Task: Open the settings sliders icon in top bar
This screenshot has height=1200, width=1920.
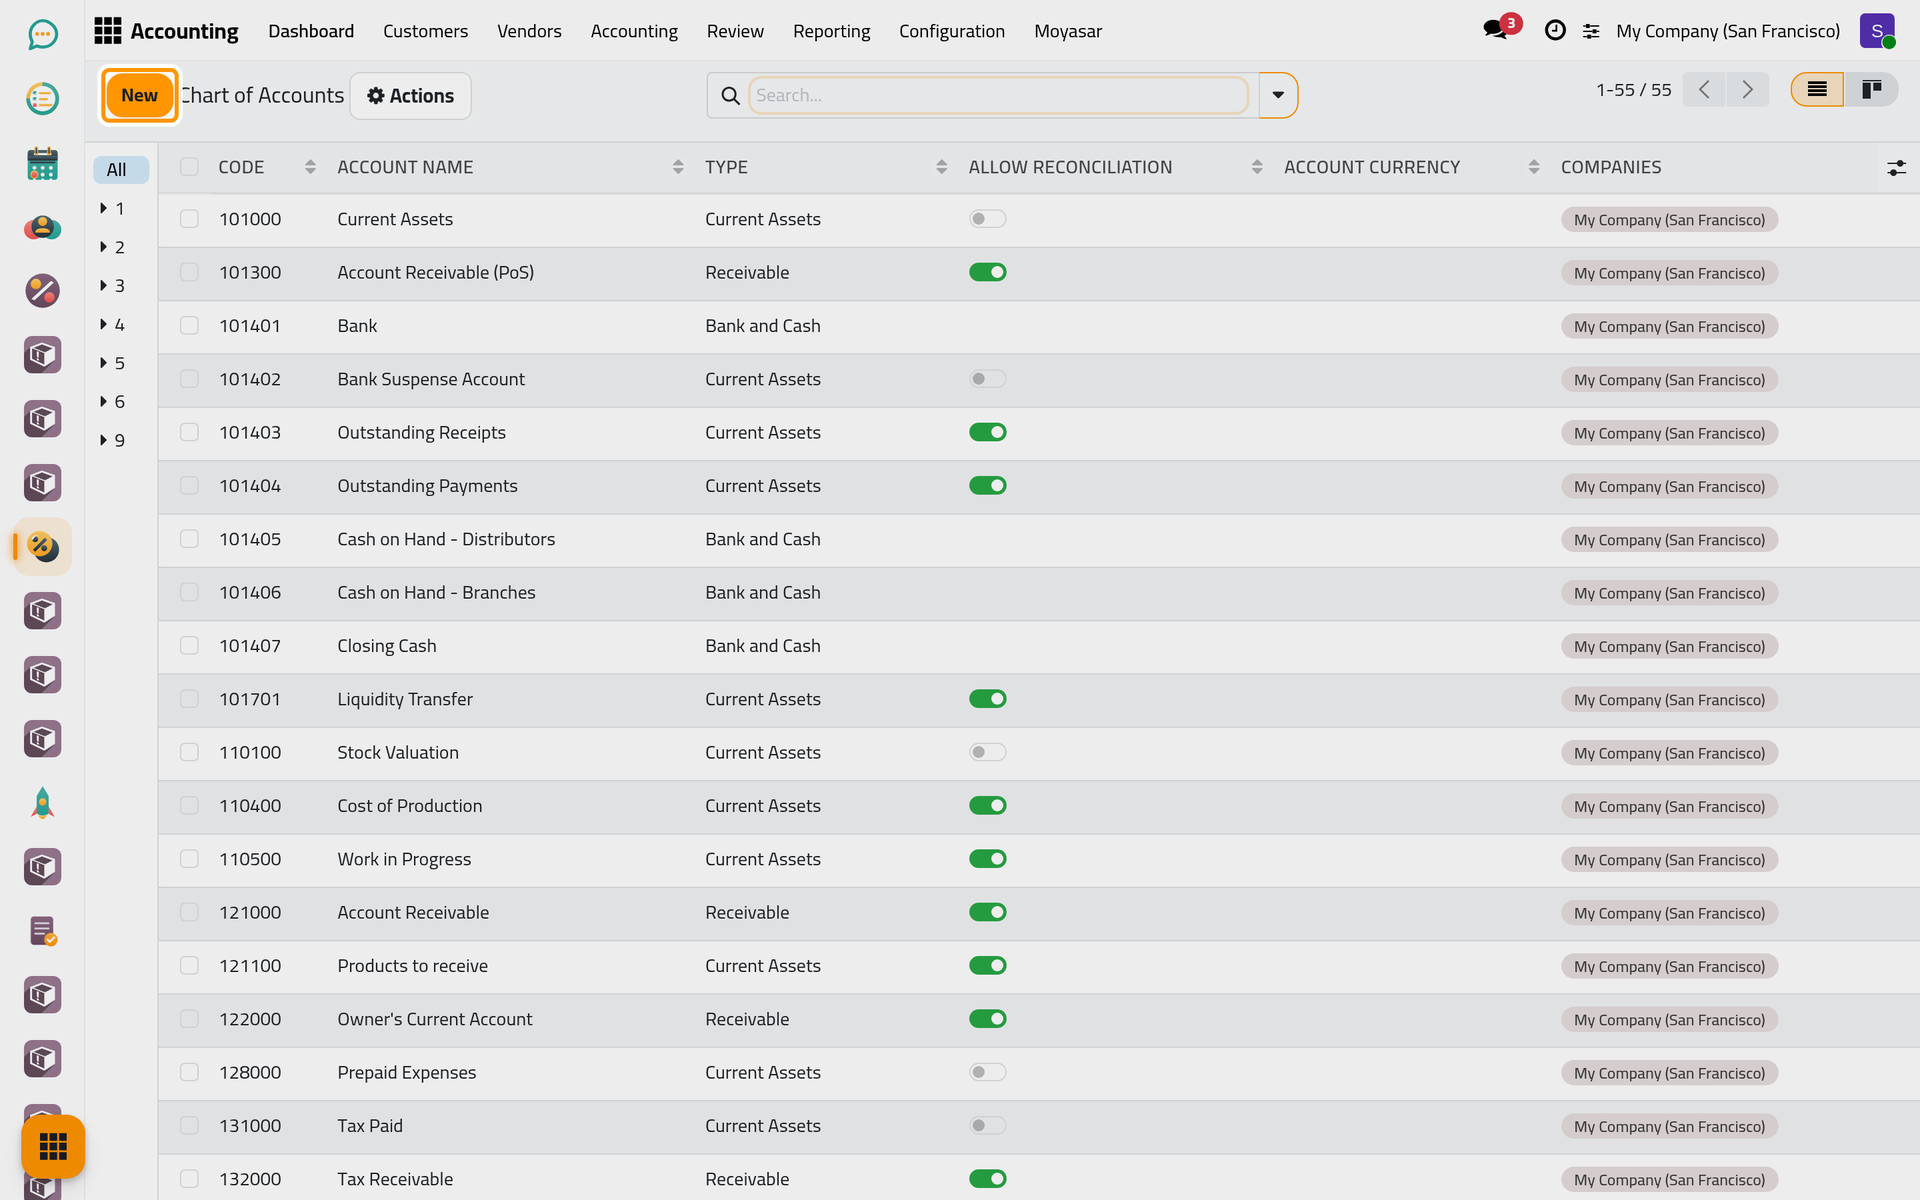Action: click(1591, 32)
